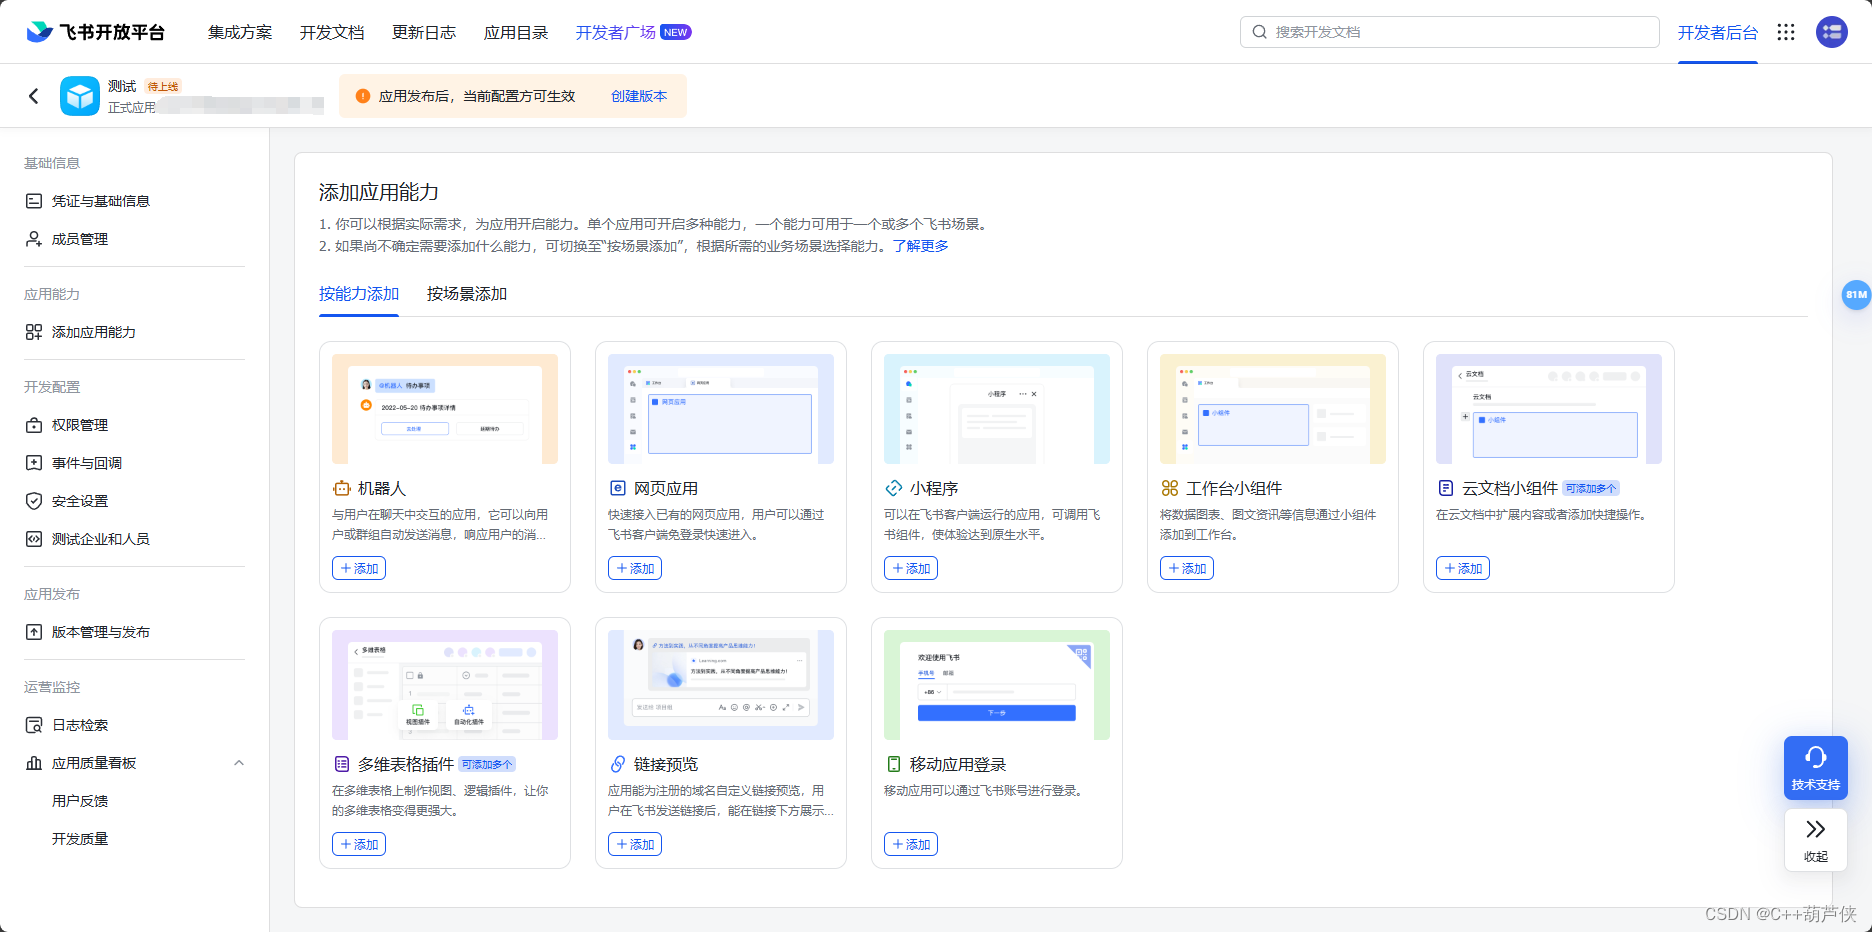Add the 工作台小组件 capability
Screen dimensions: 1872x932
[x=1187, y=568]
